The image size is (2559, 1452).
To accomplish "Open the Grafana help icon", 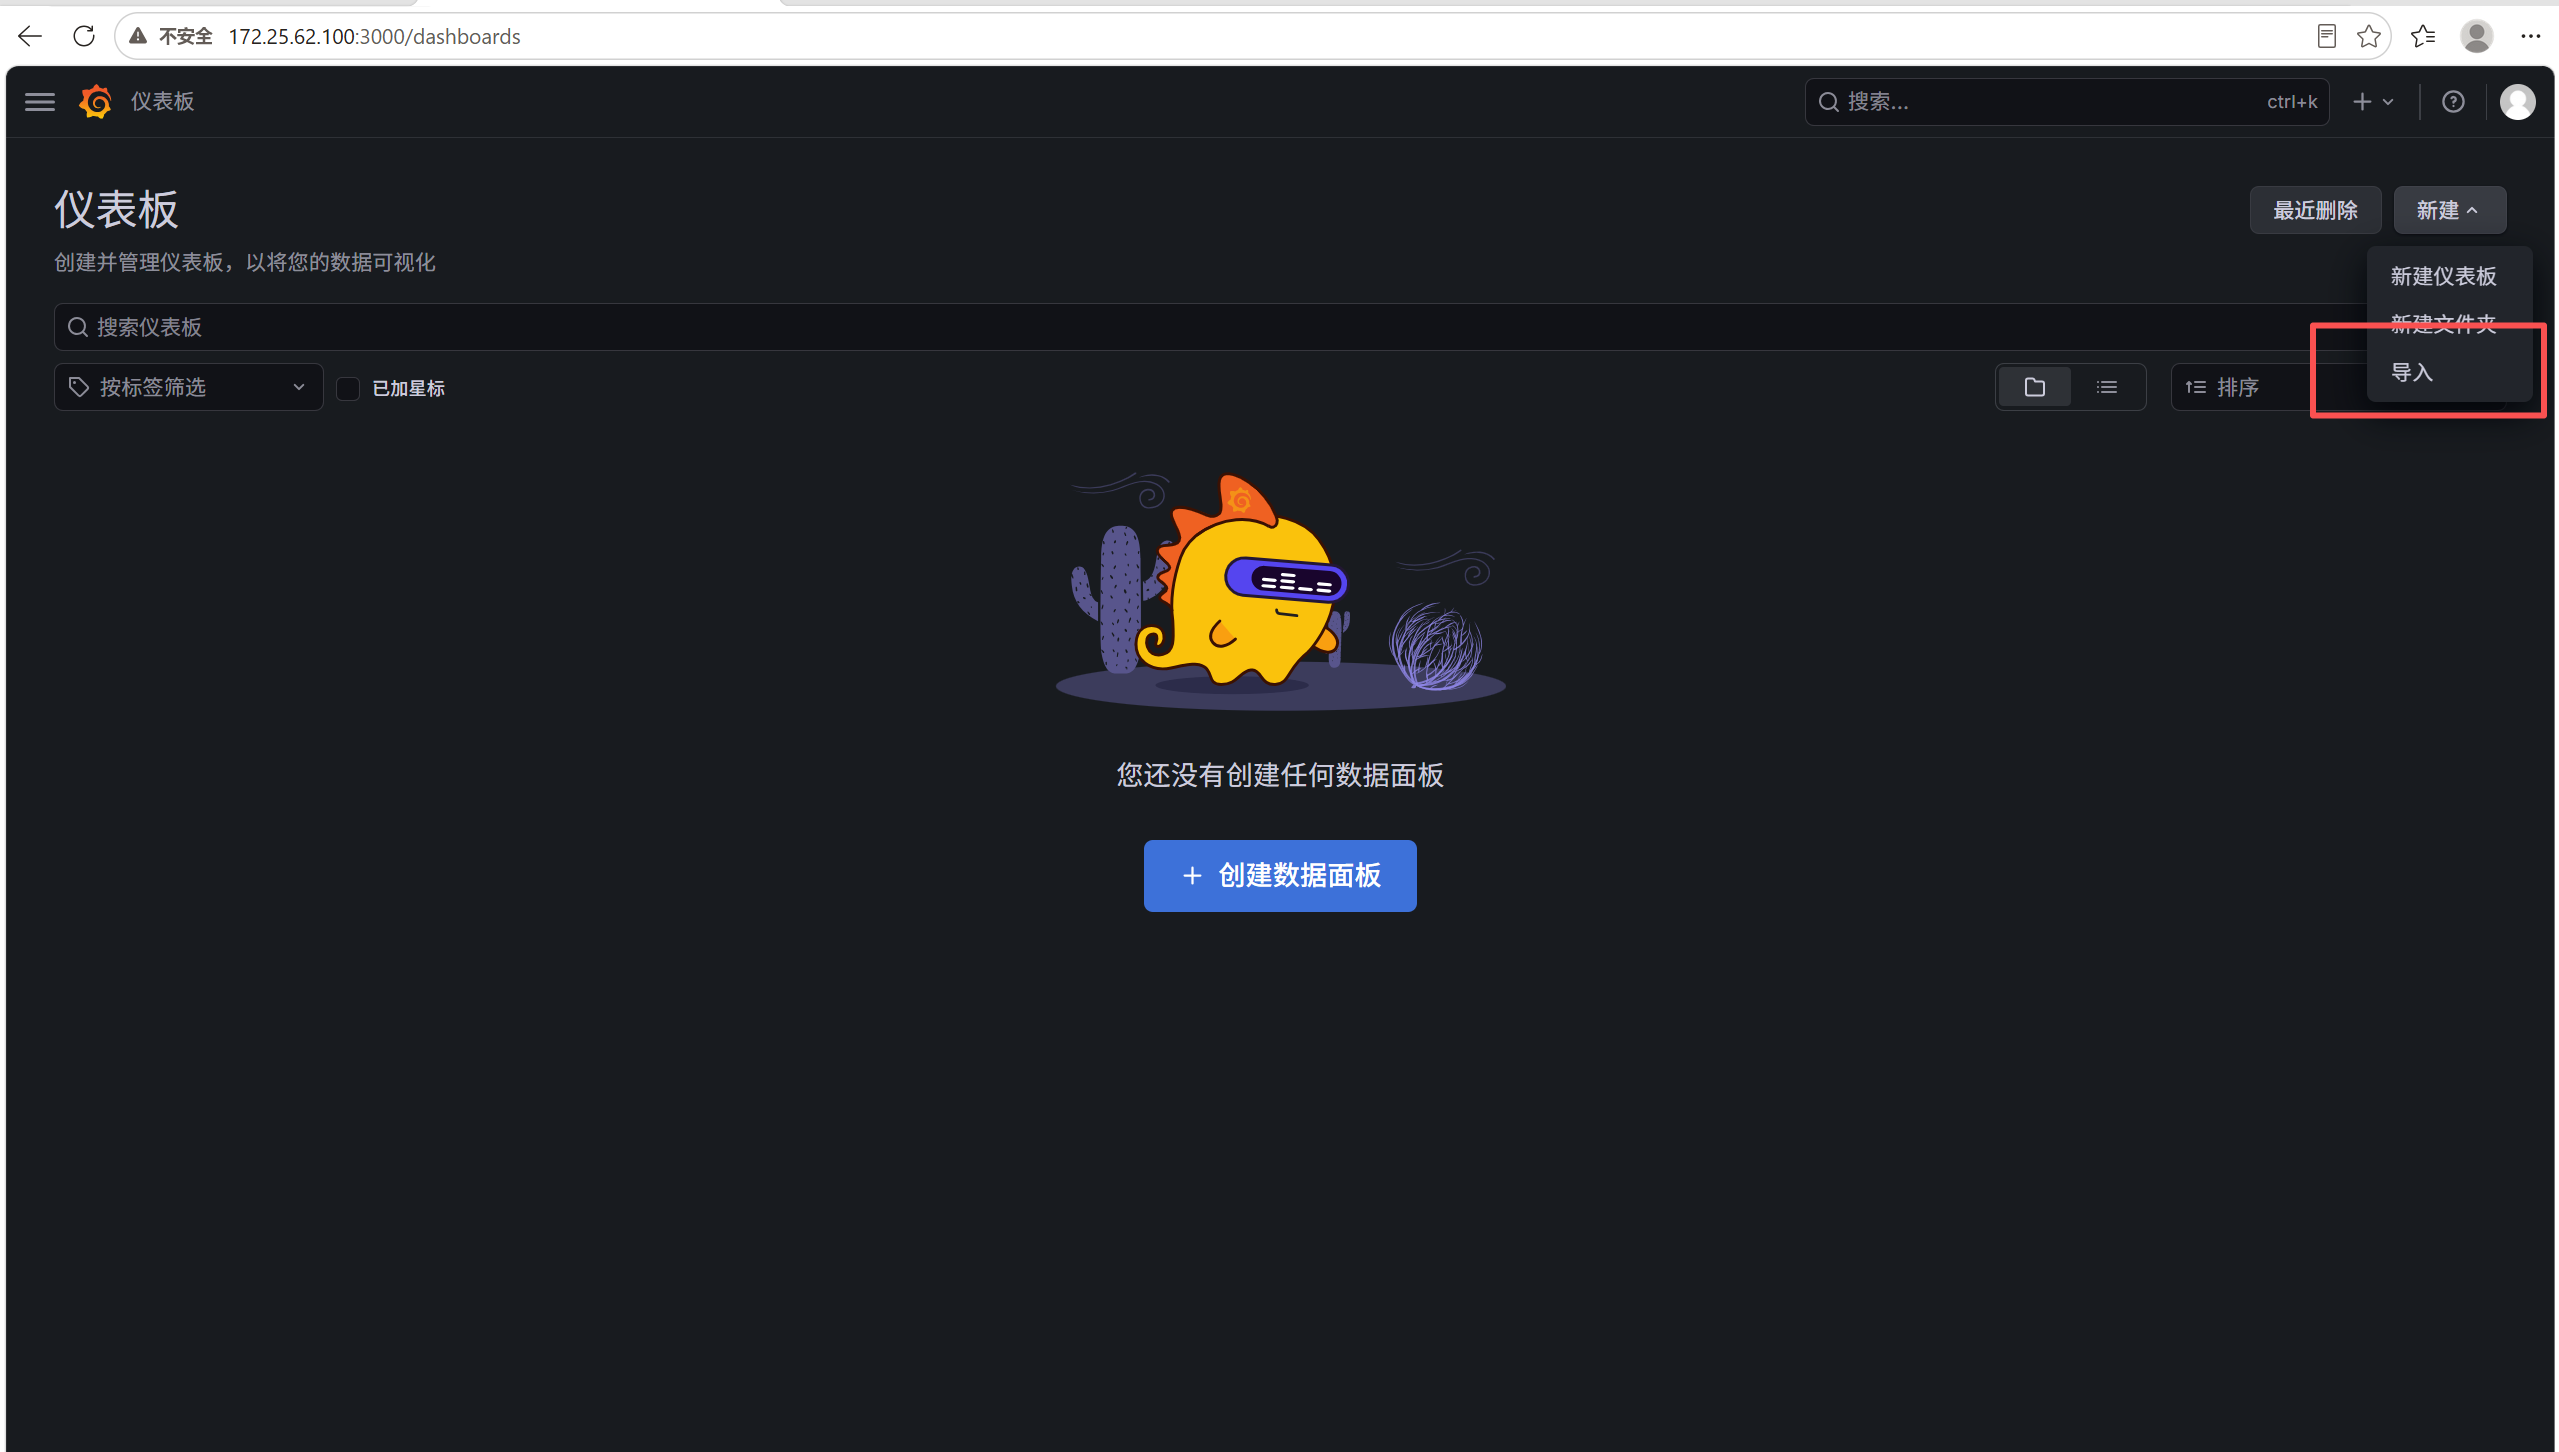I will (2453, 102).
